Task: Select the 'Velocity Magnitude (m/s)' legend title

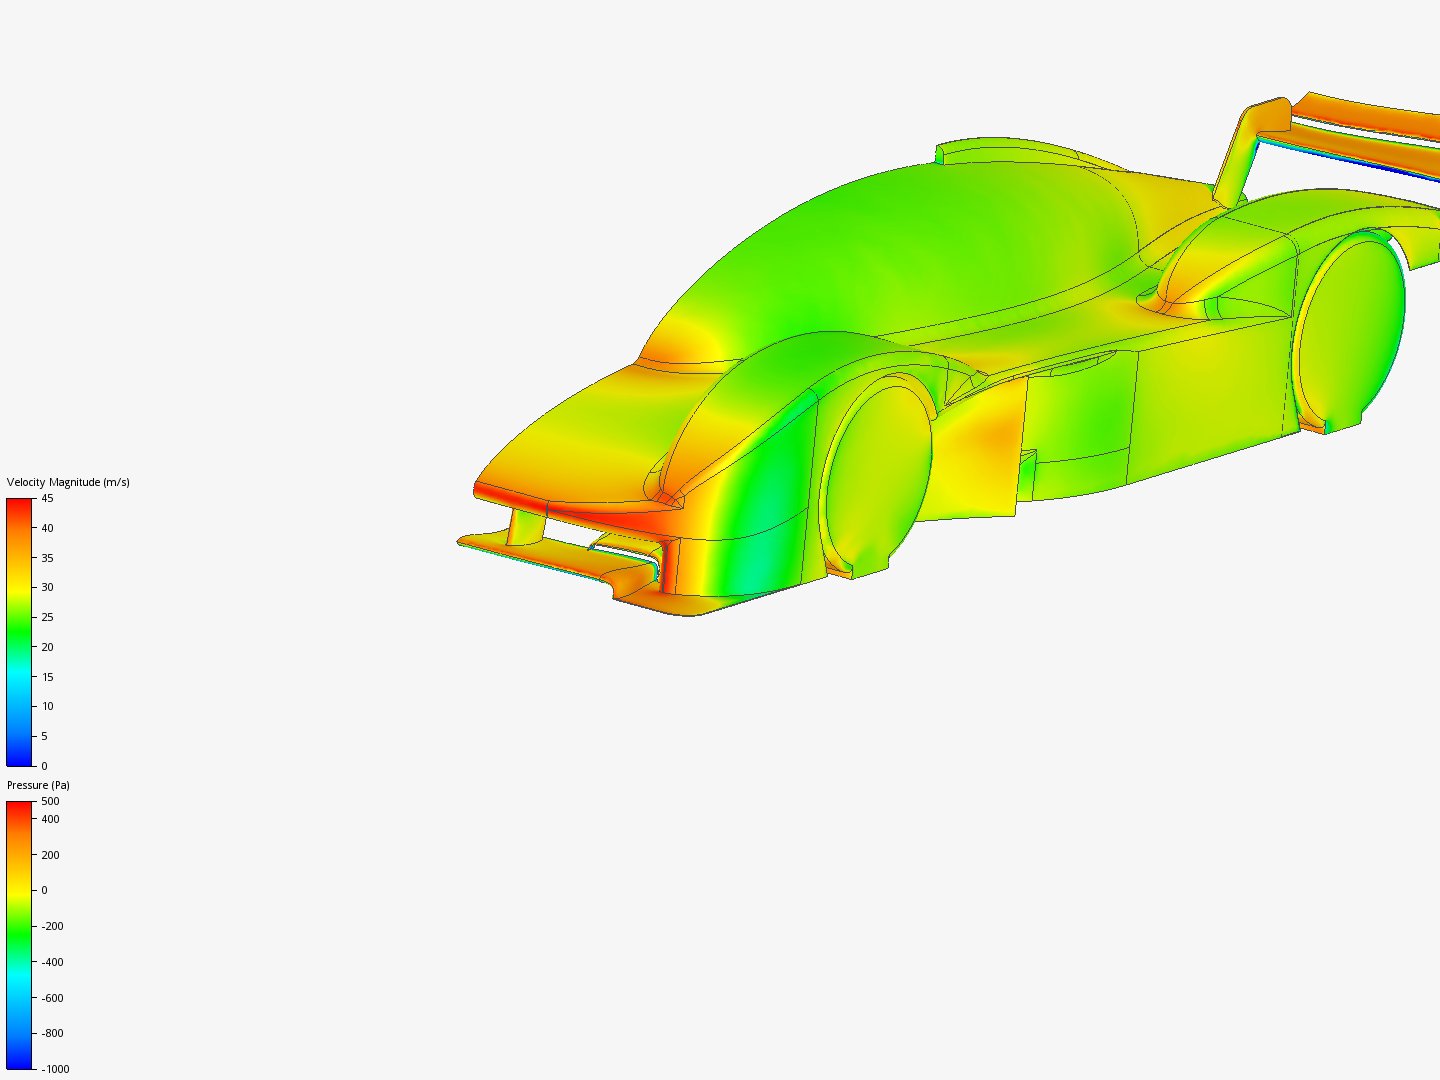Action: point(68,482)
